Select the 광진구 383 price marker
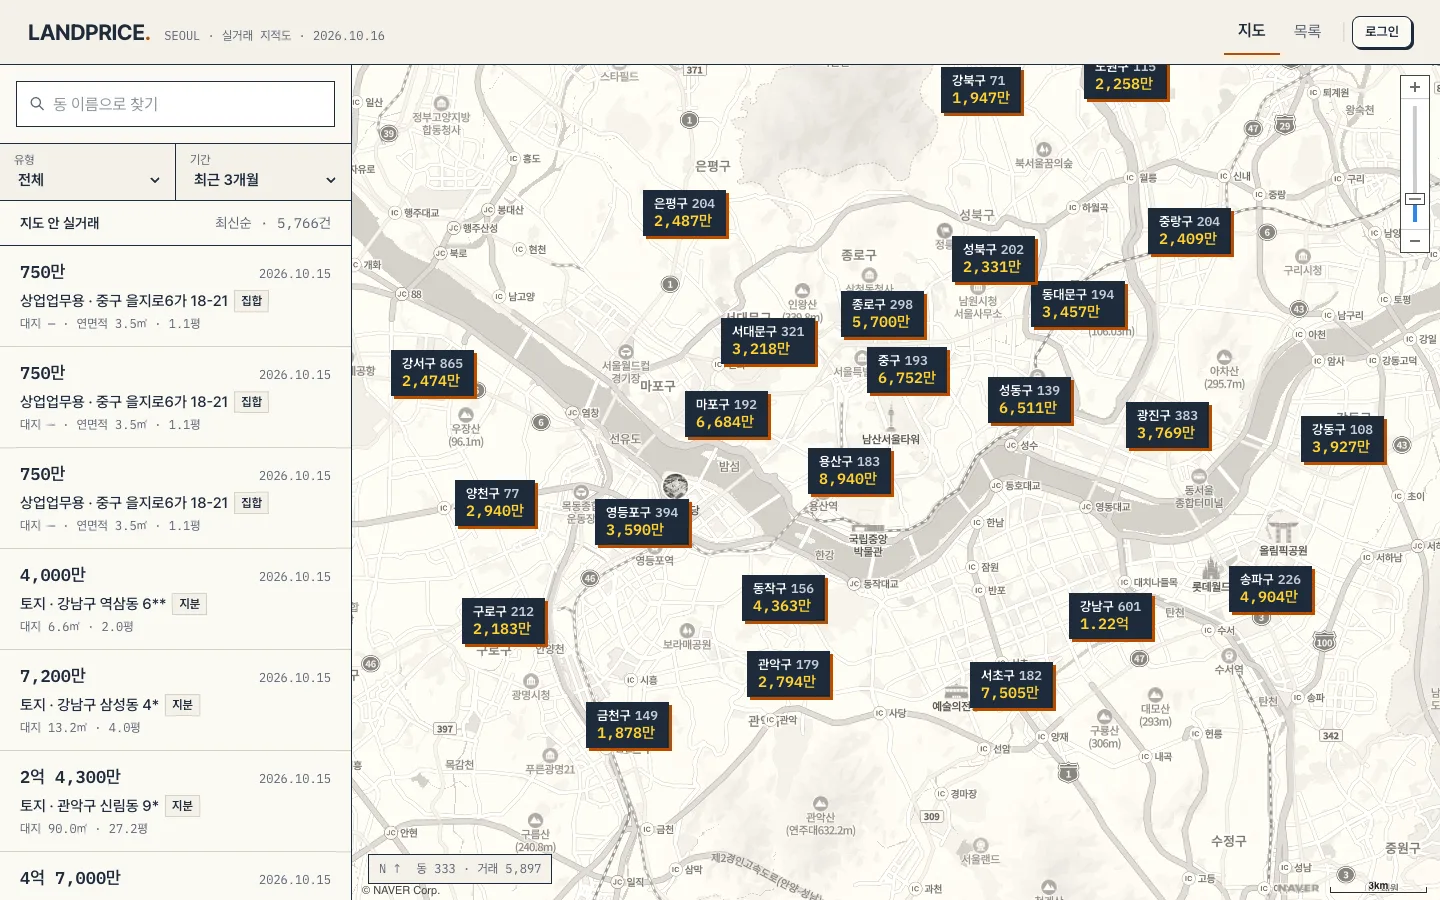 coord(1167,424)
